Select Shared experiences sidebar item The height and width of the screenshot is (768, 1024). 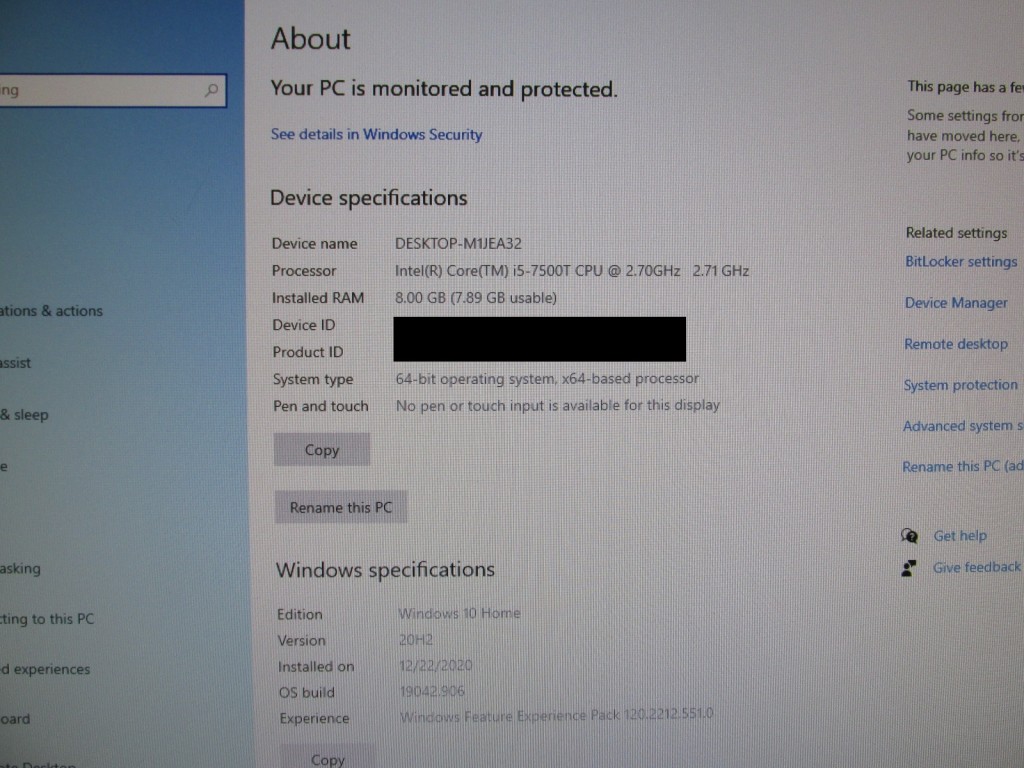[45, 669]
